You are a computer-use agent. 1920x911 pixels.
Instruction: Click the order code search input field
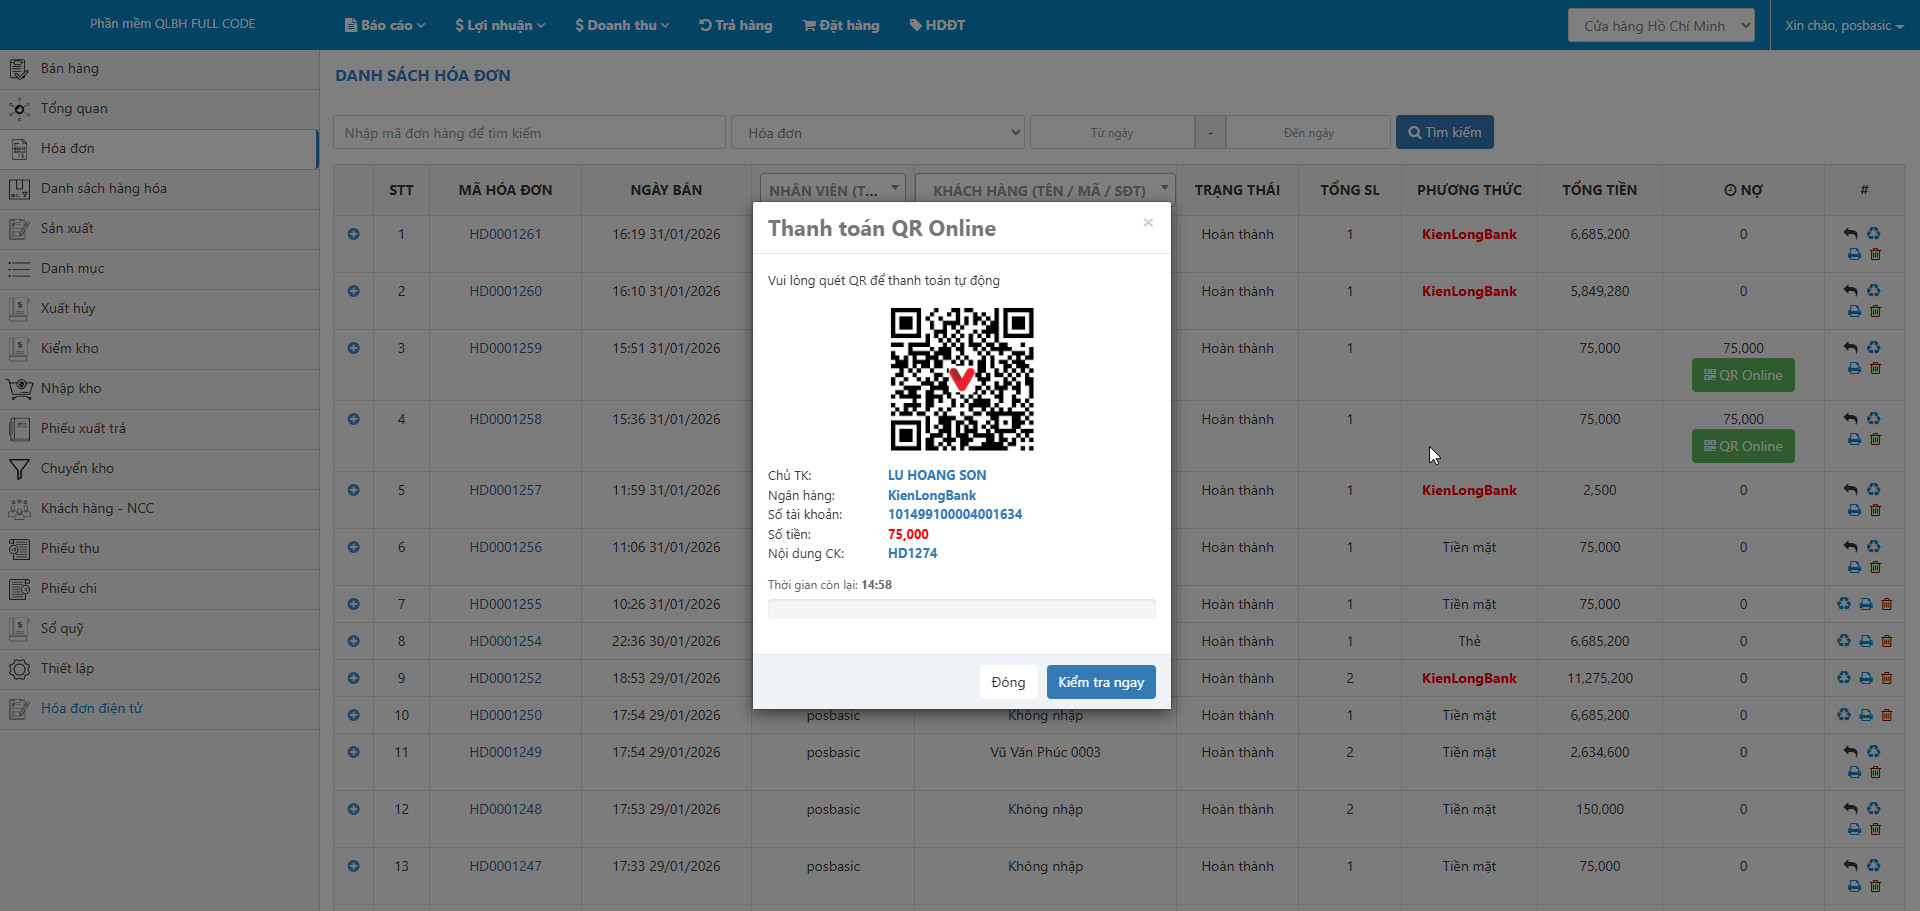(529, 131)
